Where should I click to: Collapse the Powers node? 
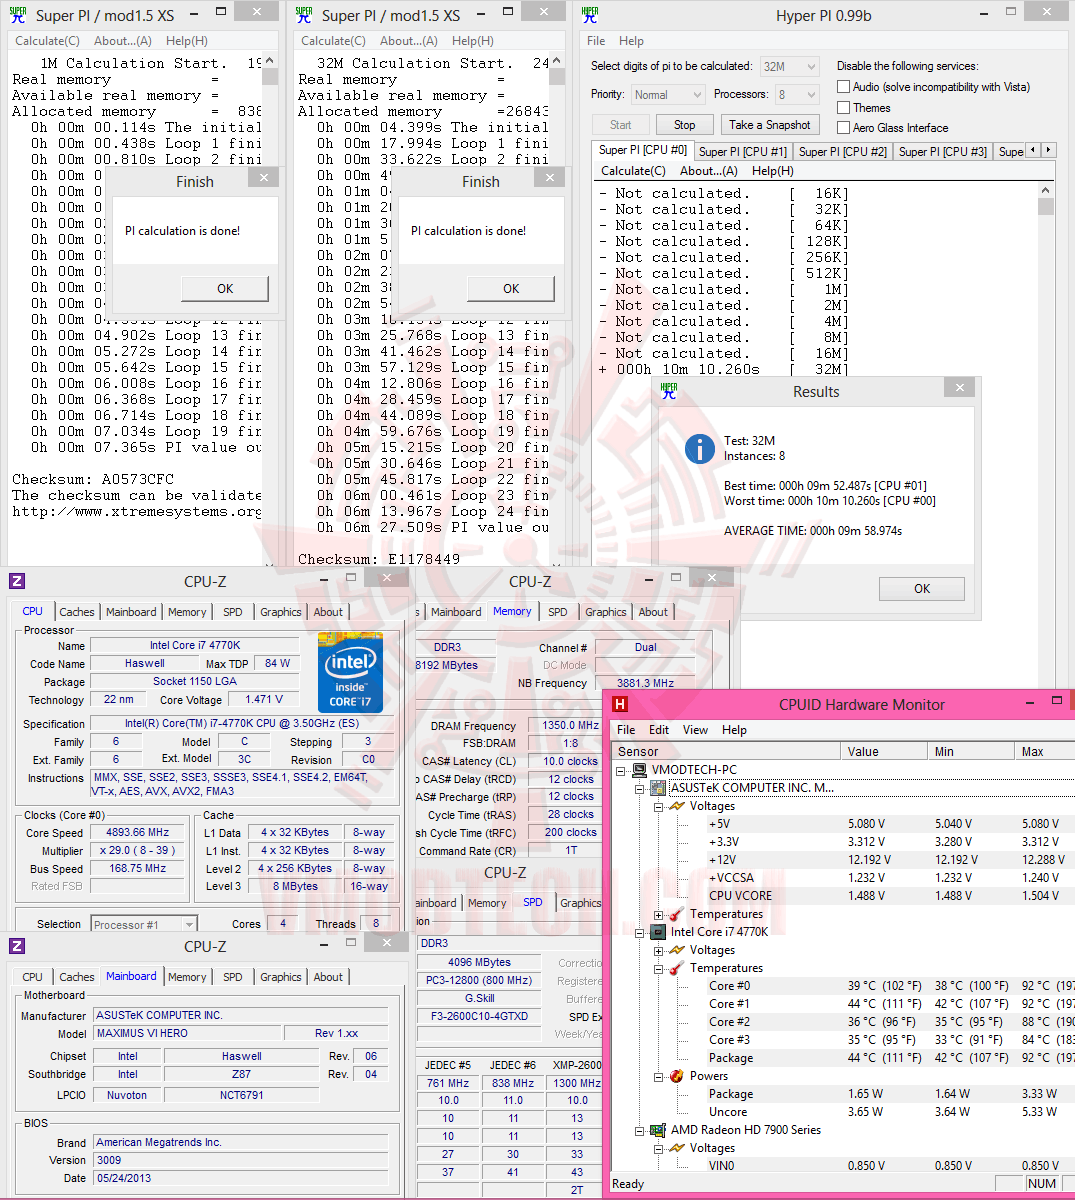click(x=658, y=1076)
